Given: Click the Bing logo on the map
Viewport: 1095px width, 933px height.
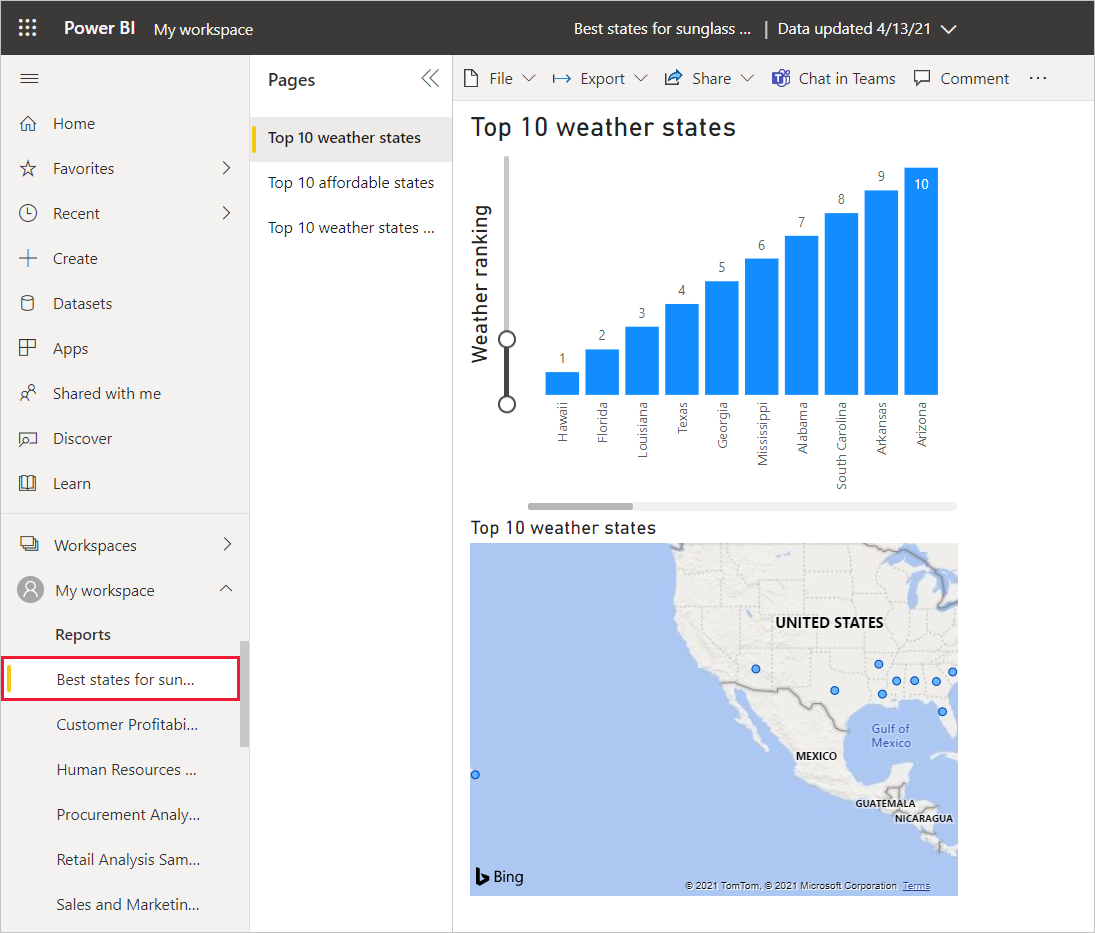Looking at the screenshot, I should (499, 876).
